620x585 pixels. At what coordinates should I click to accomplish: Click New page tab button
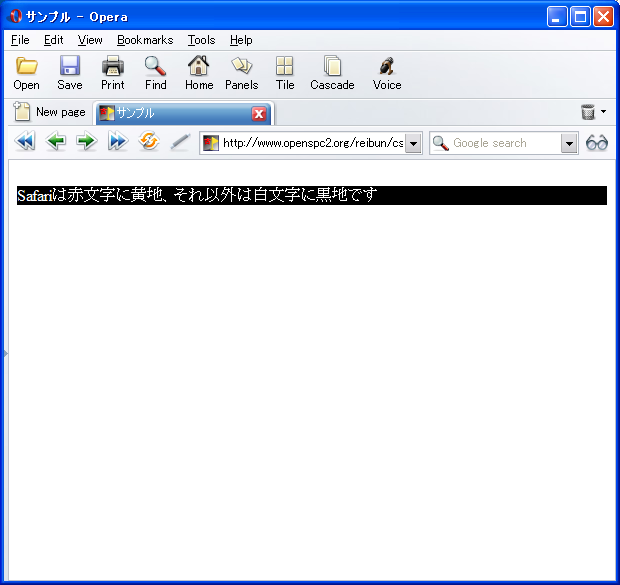(49, 112)
